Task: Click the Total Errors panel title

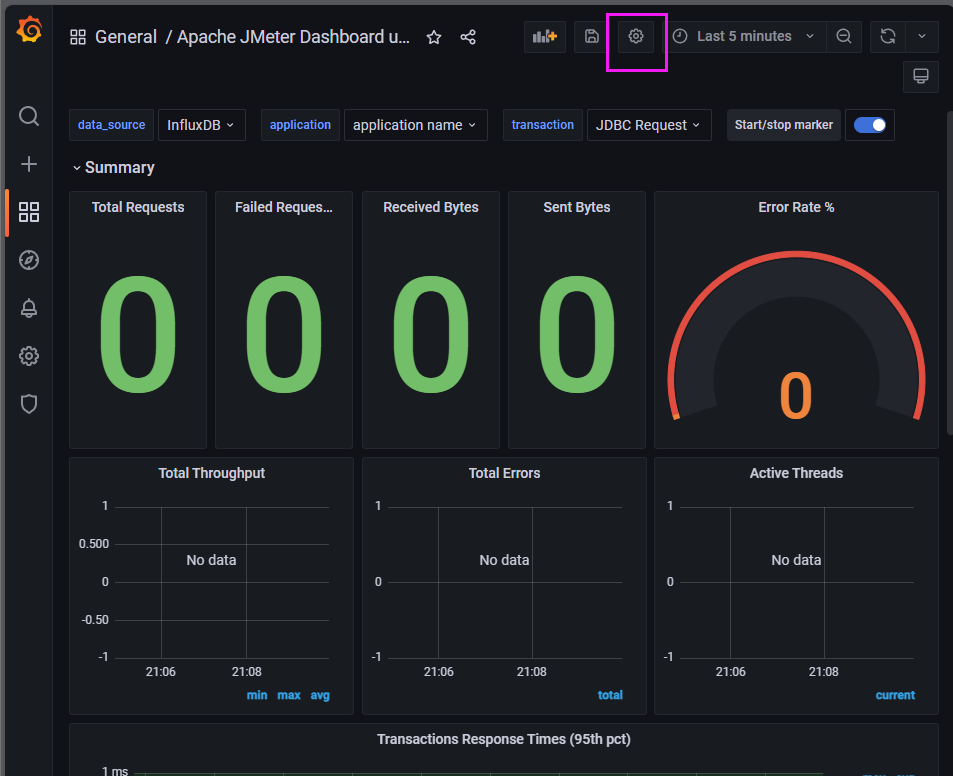Action: point(504,473)
